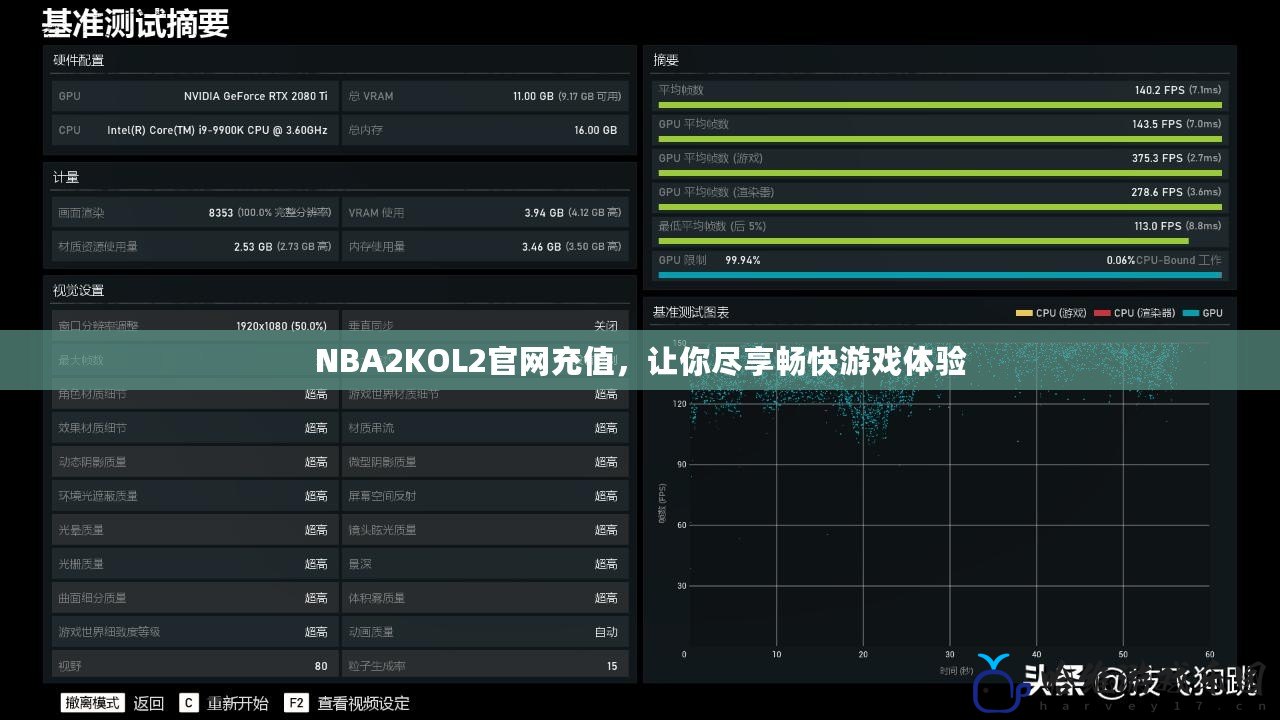This screenshot has width=1280, height=720.
Task: Click the C key icon for 重新开始
Action: click(x=189, y=703)
